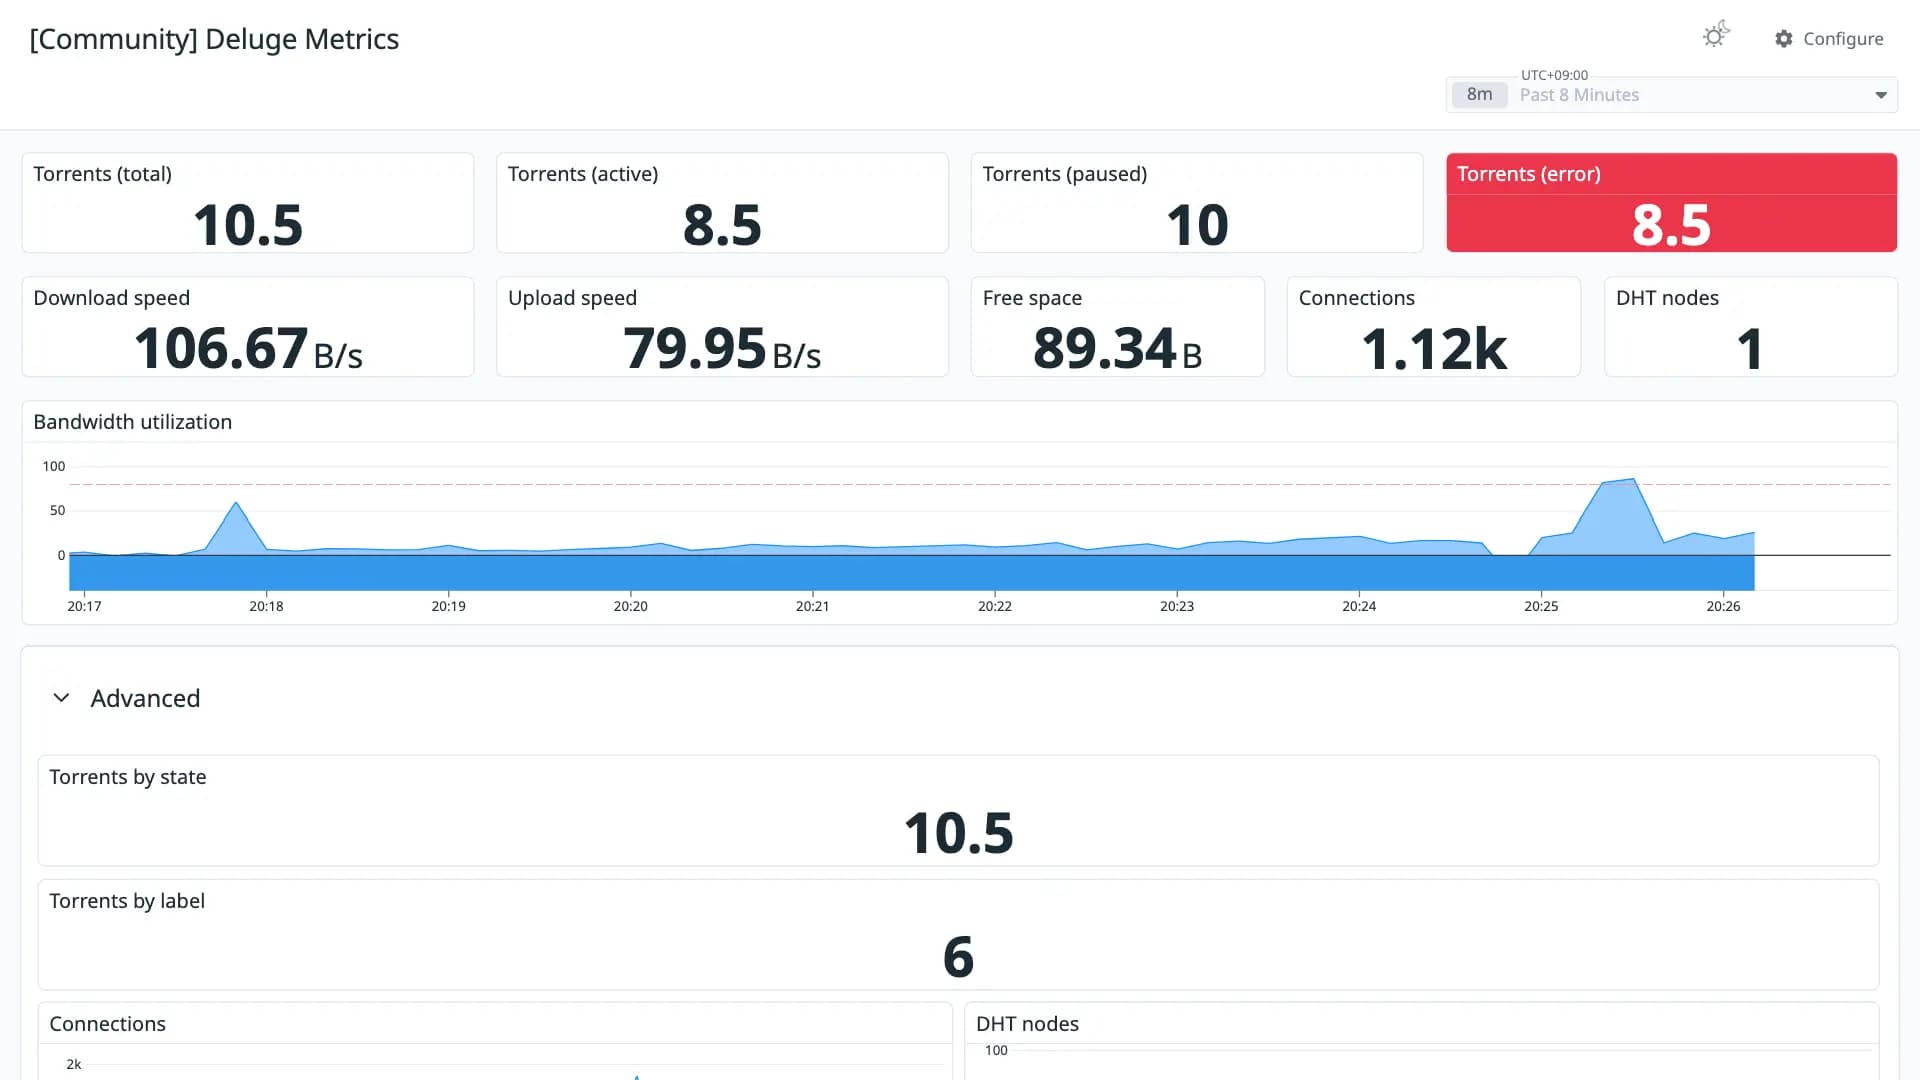Click the UTC+09:00 timezone label
This screenshot has width=1920, height=1080.
coord(1554,75)
